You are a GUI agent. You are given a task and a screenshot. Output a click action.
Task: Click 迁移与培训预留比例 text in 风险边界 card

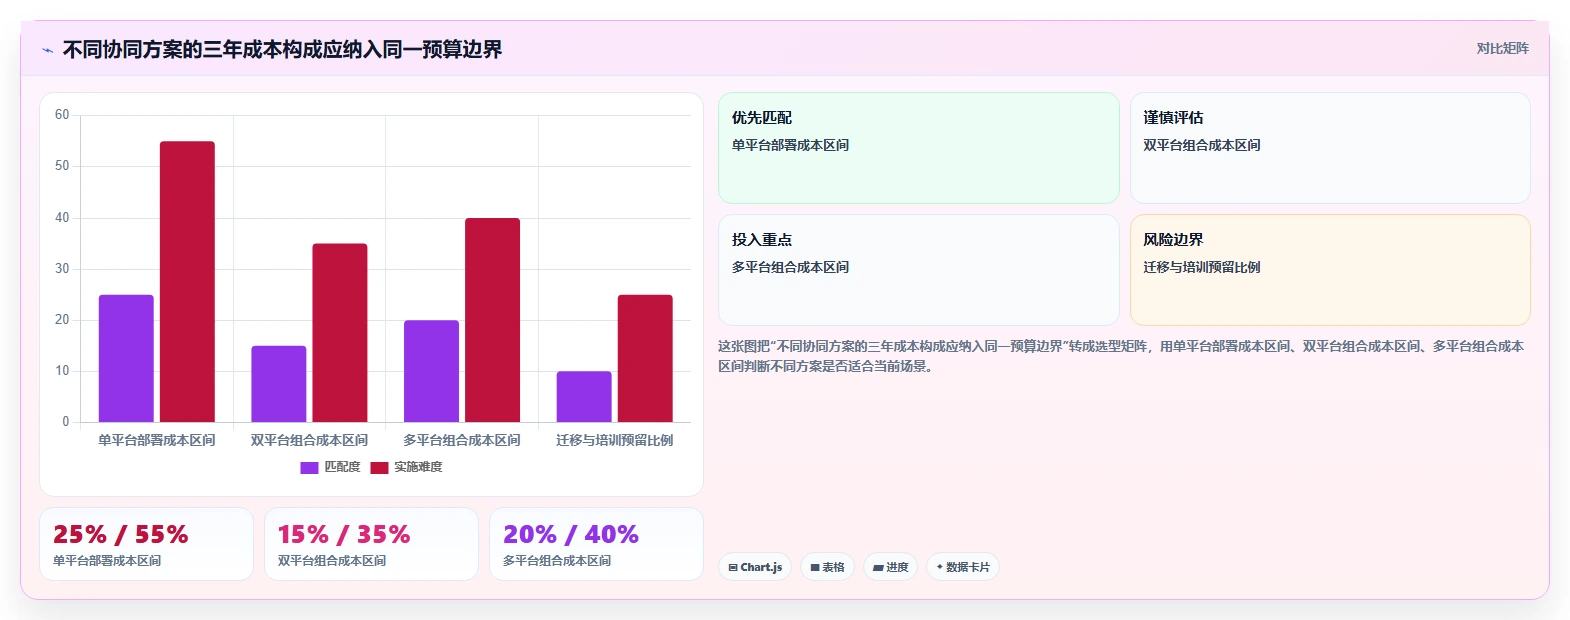(x=1202, y=267)
